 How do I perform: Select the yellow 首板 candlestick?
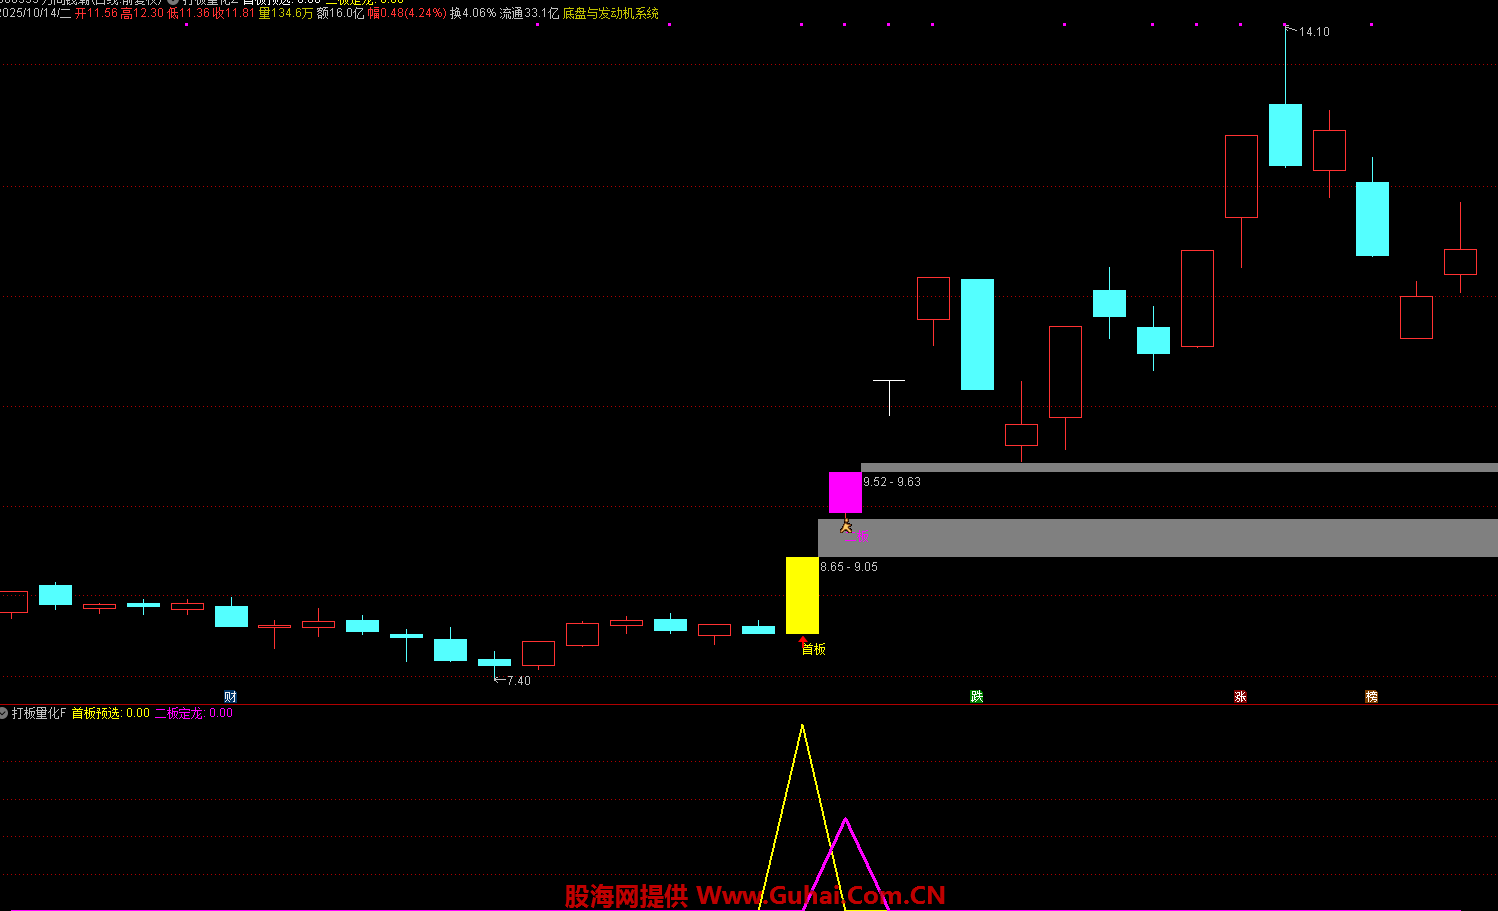coord(802,595)
